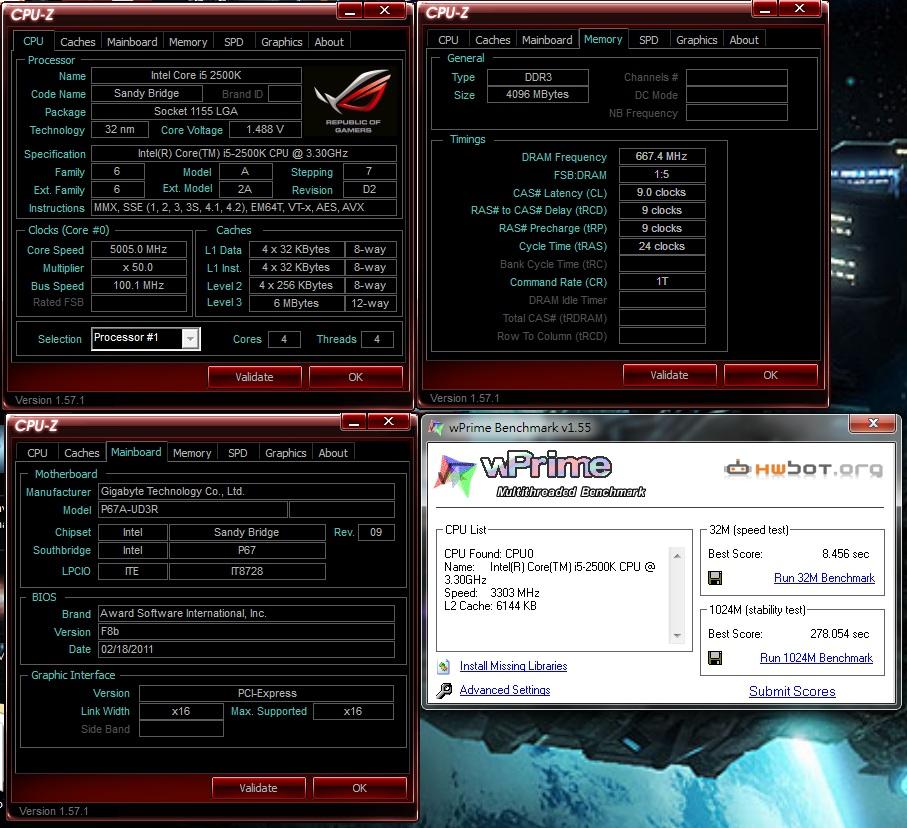Click the Advanced Settings wrench icon
The width and height of the screenshot is (907, 828).
444,690
